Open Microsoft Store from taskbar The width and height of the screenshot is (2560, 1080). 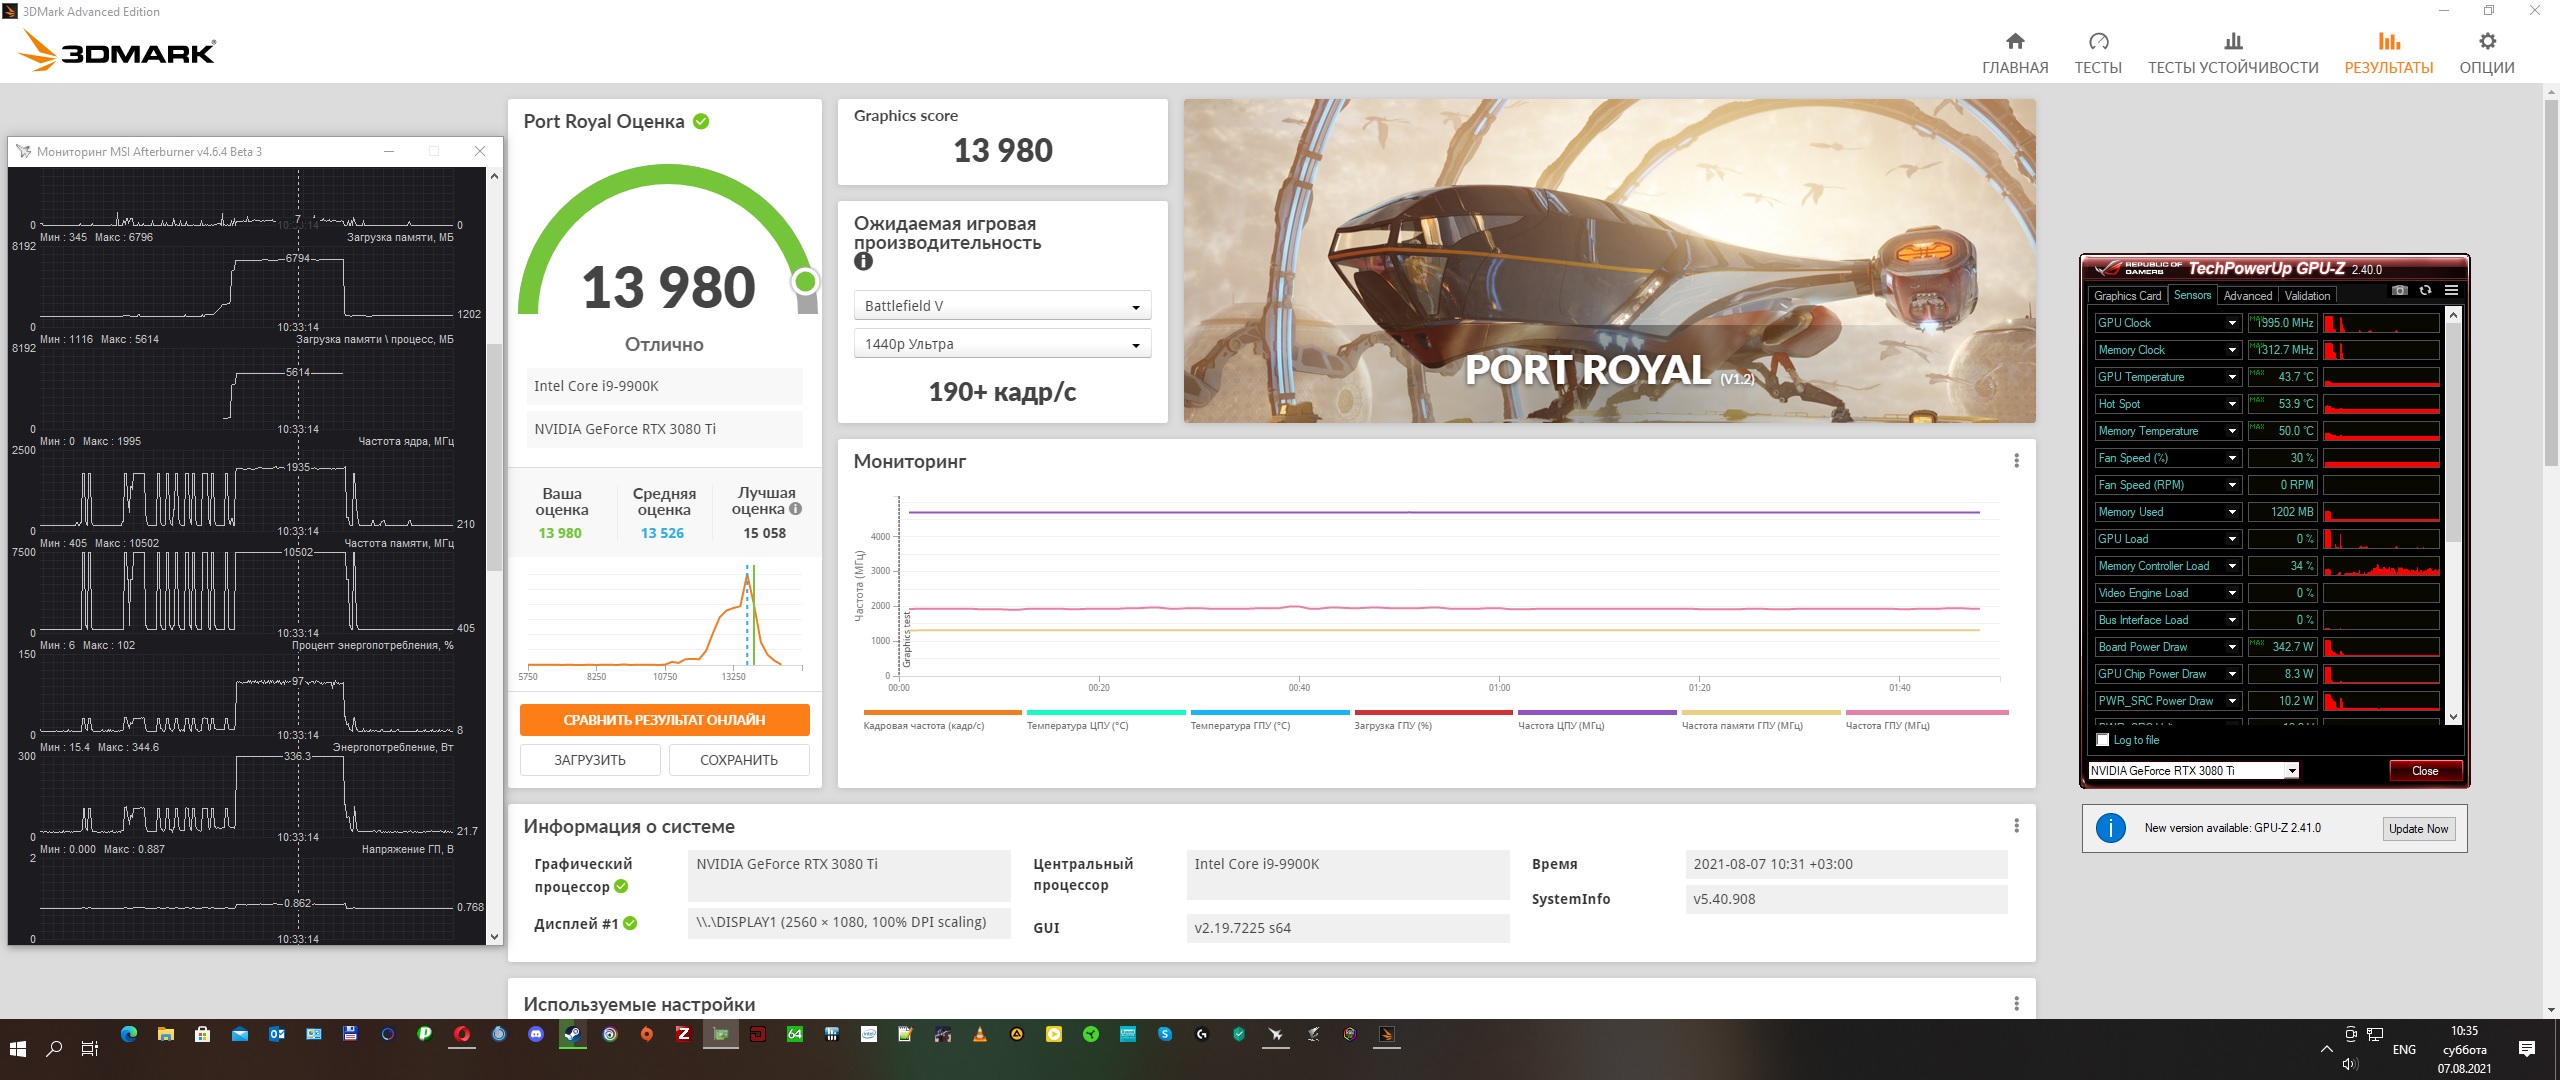point(203,1035)
